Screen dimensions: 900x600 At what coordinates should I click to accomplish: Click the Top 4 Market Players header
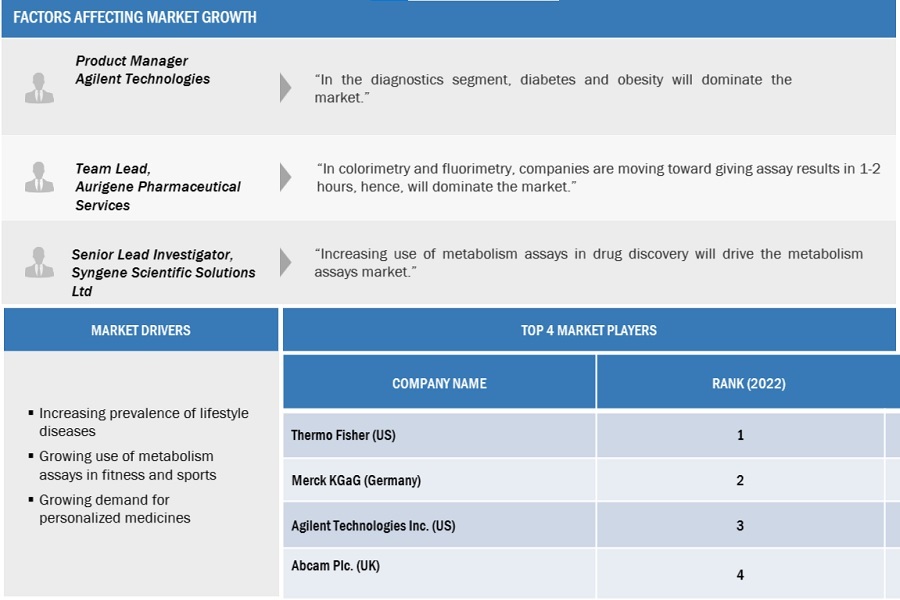pos(588,330)
